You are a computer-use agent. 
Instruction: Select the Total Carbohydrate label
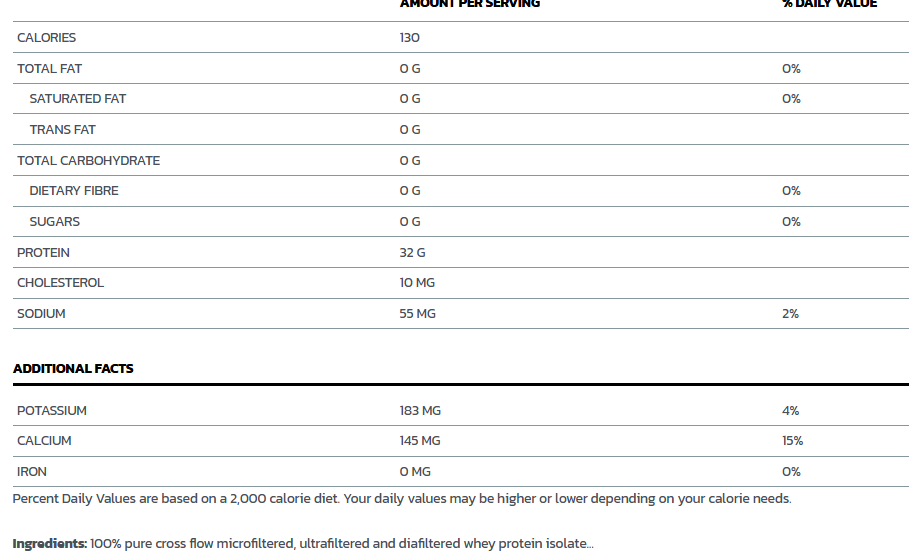click(x=88, y=161)
